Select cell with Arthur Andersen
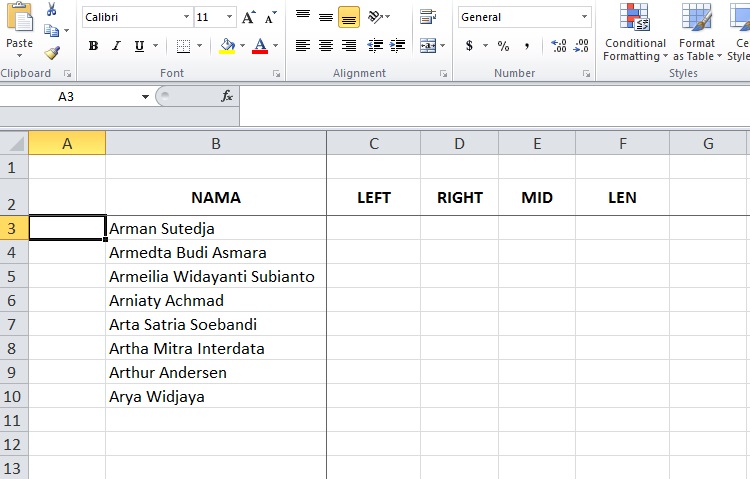The height and width of the screenshot is (479, 750). pos(216,372)
